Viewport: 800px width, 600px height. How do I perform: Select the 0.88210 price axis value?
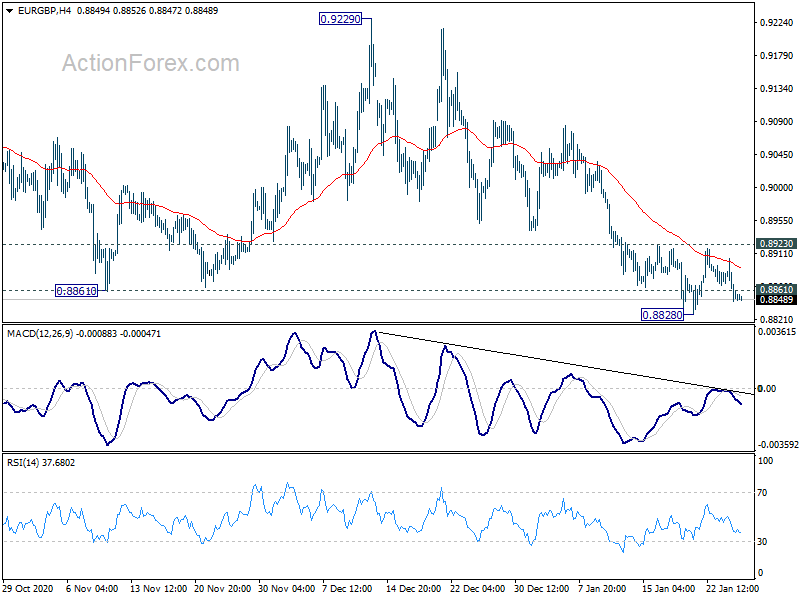[777, 320]
